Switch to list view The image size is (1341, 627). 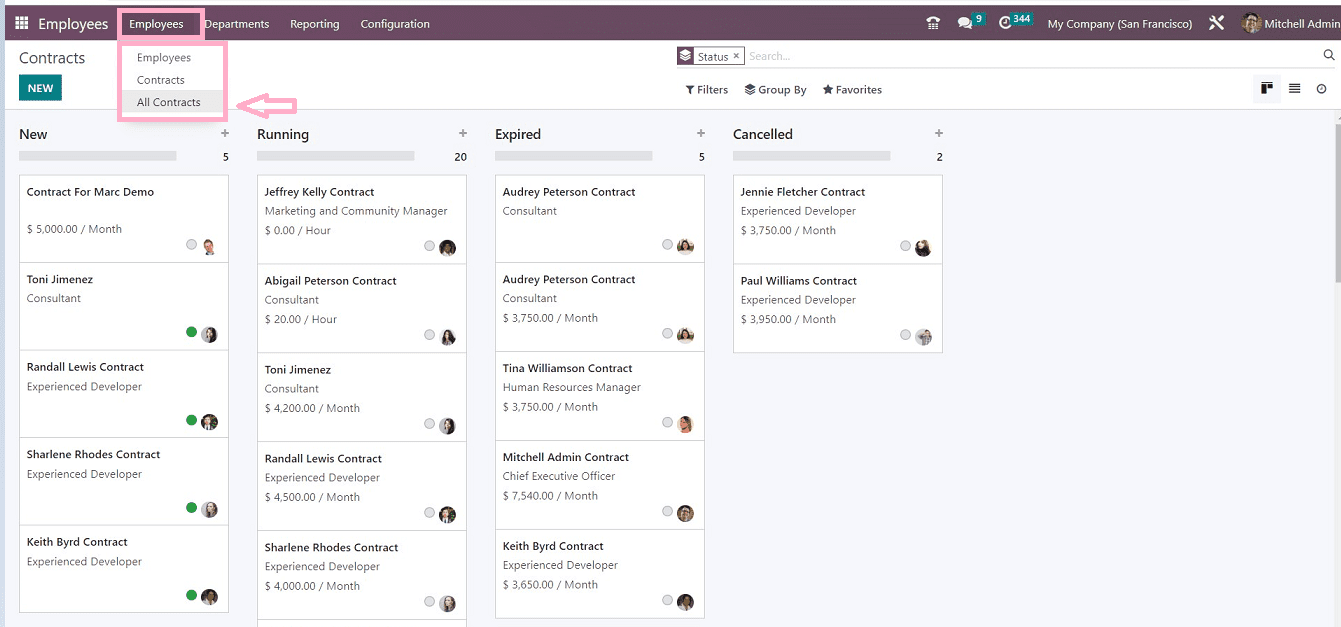(x=1294, y=89)
